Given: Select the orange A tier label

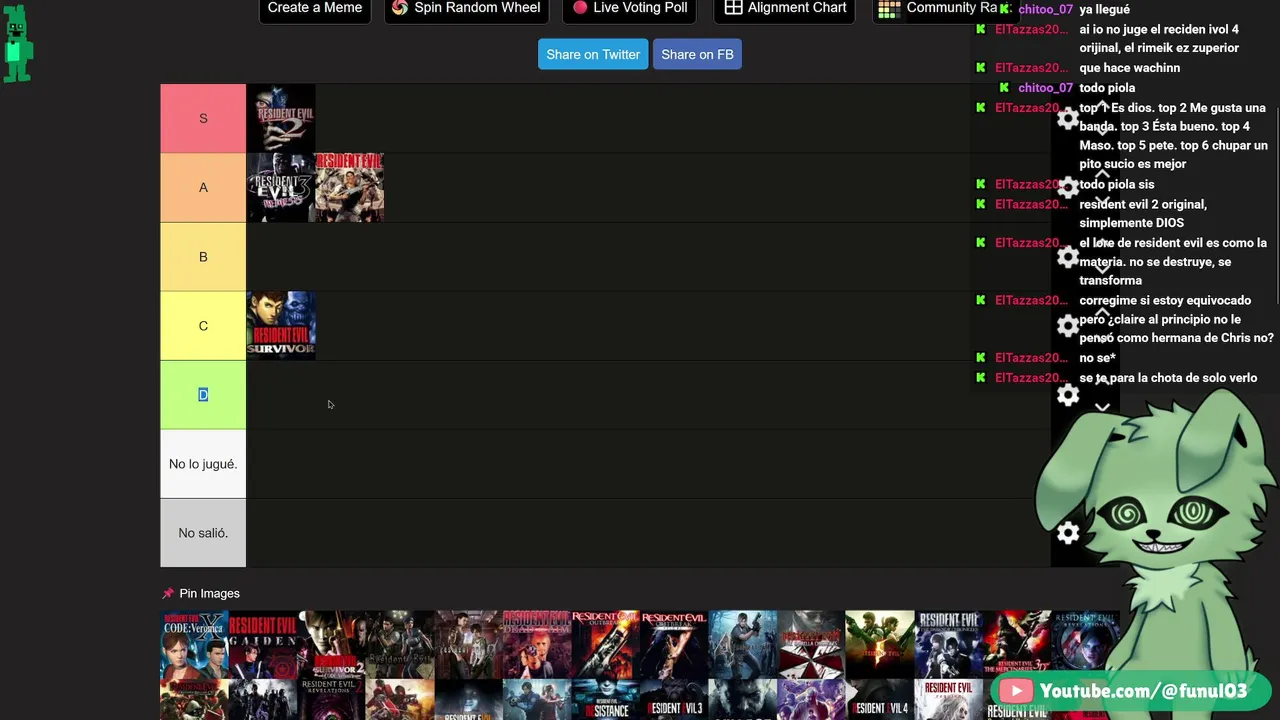Looking at the screenshot, I should (x=203, y=187).
